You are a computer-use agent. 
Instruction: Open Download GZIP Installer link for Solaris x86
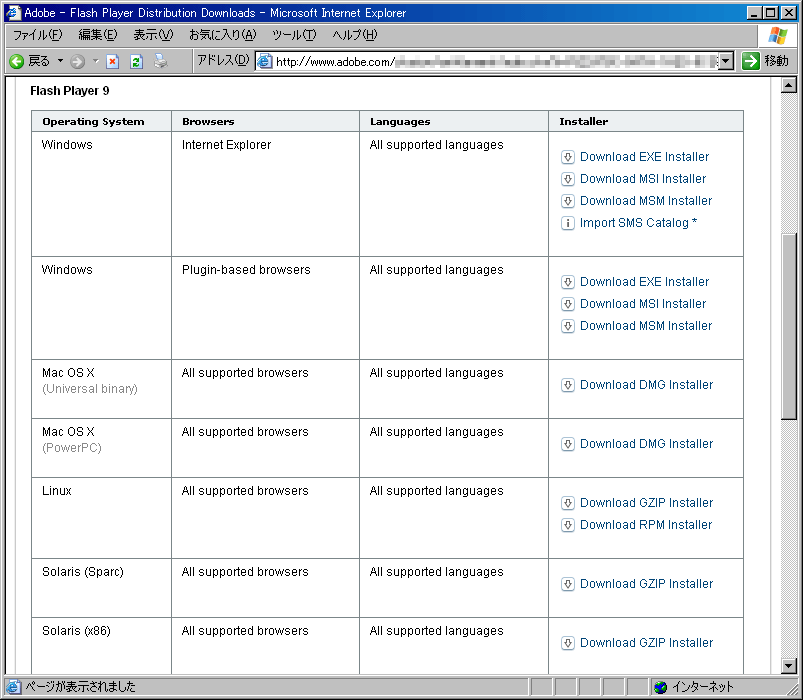coord(646,643)
